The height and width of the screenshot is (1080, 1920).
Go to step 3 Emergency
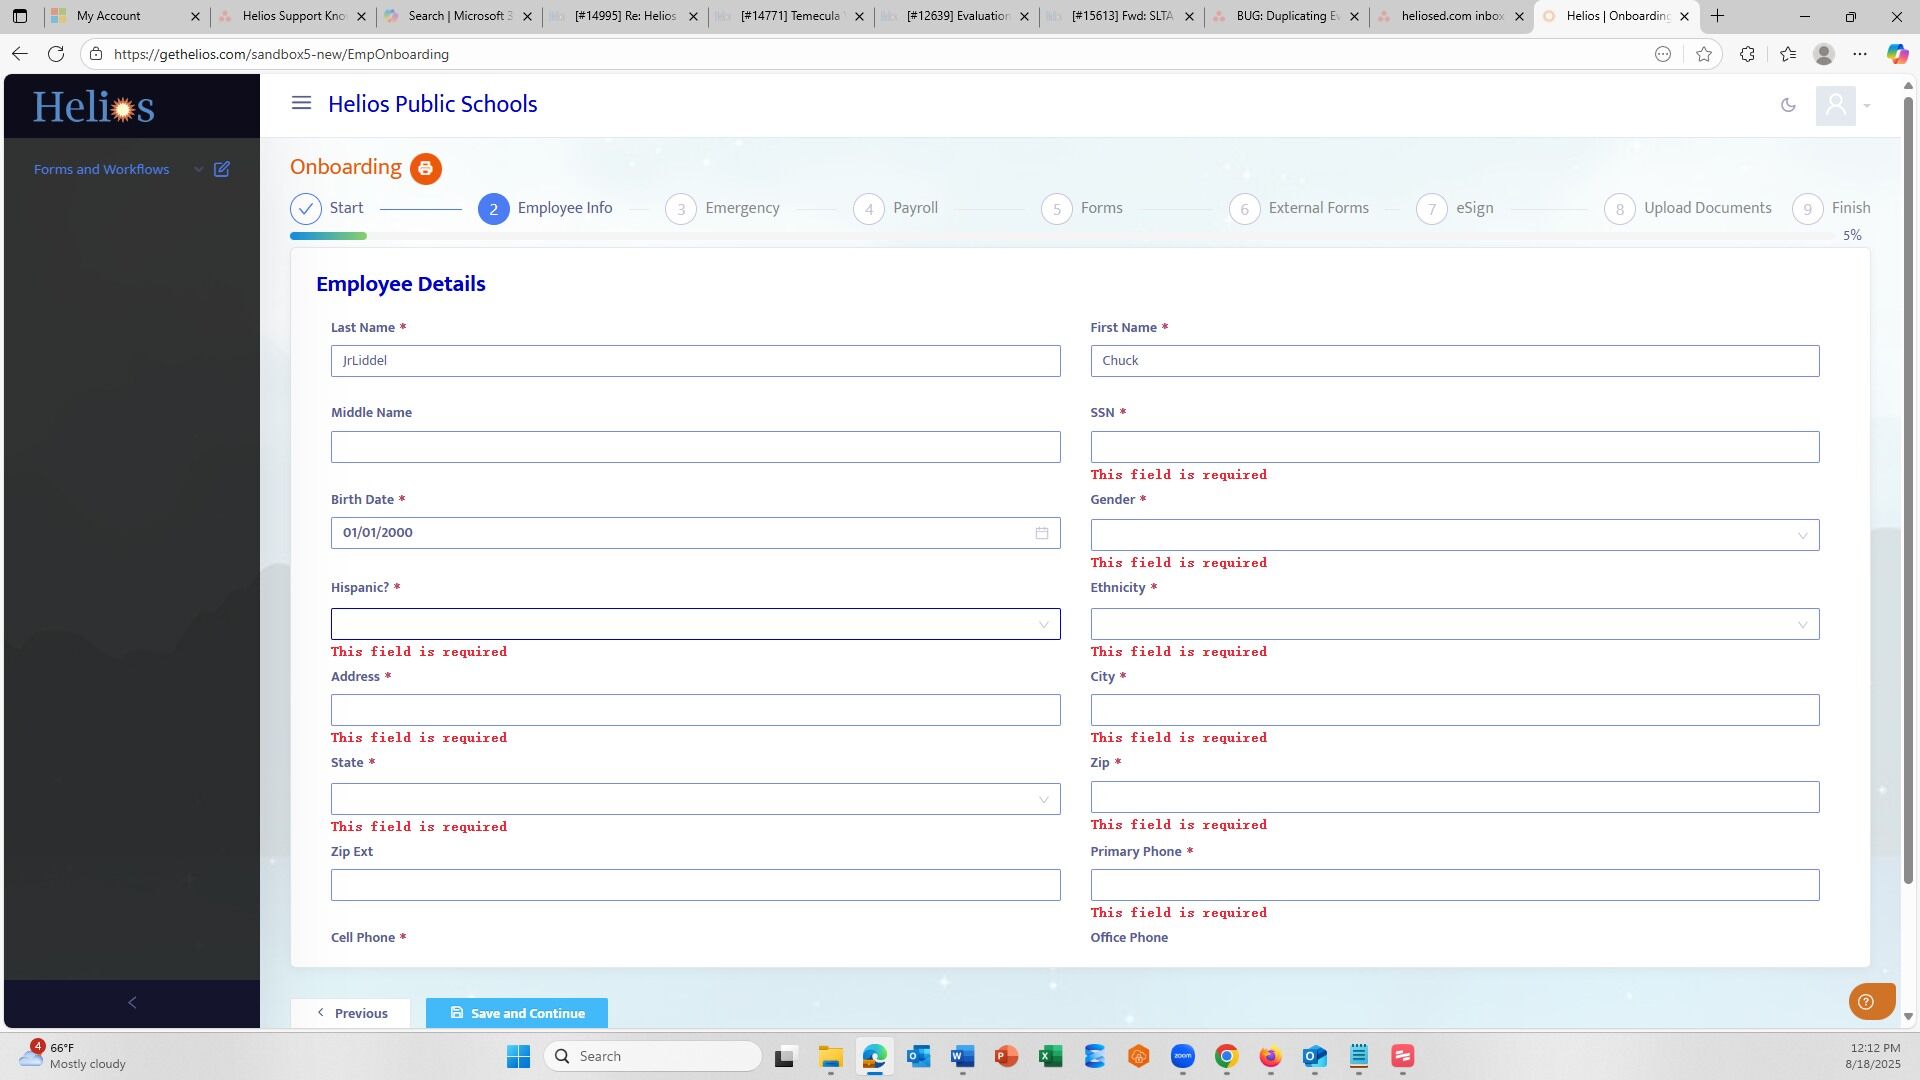tap(722, 209)
